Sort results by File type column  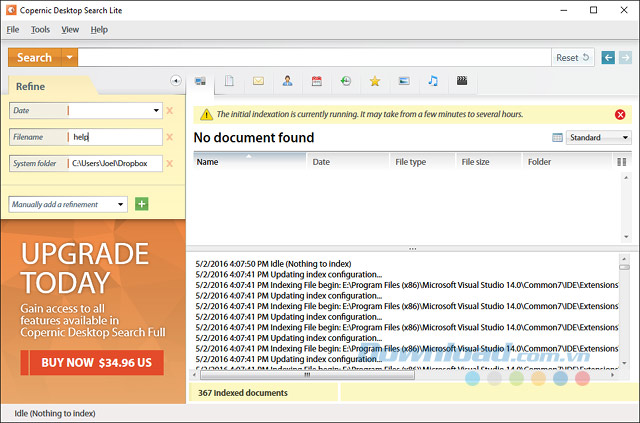click(x=422, y=162)
